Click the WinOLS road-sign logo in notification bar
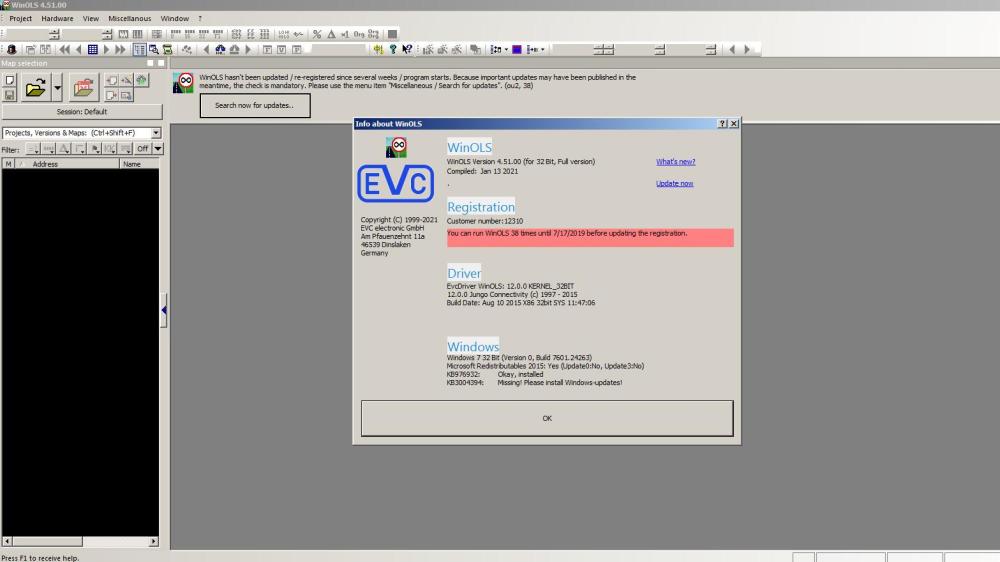 [x=183, y=83]
